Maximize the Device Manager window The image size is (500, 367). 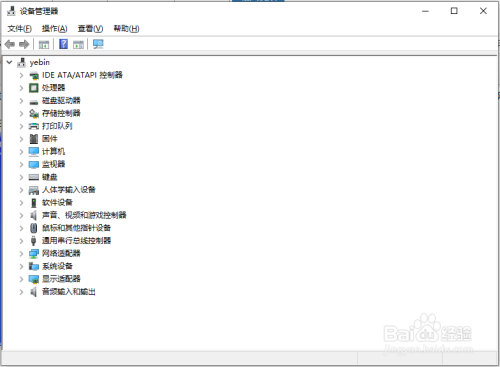point(454,11)
